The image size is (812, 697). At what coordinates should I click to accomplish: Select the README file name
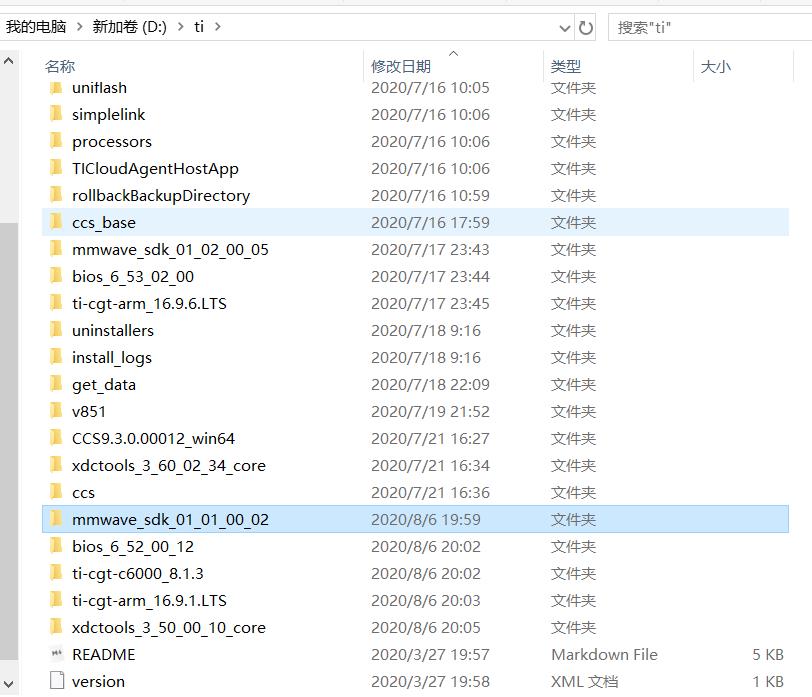[x=104, y=654]
